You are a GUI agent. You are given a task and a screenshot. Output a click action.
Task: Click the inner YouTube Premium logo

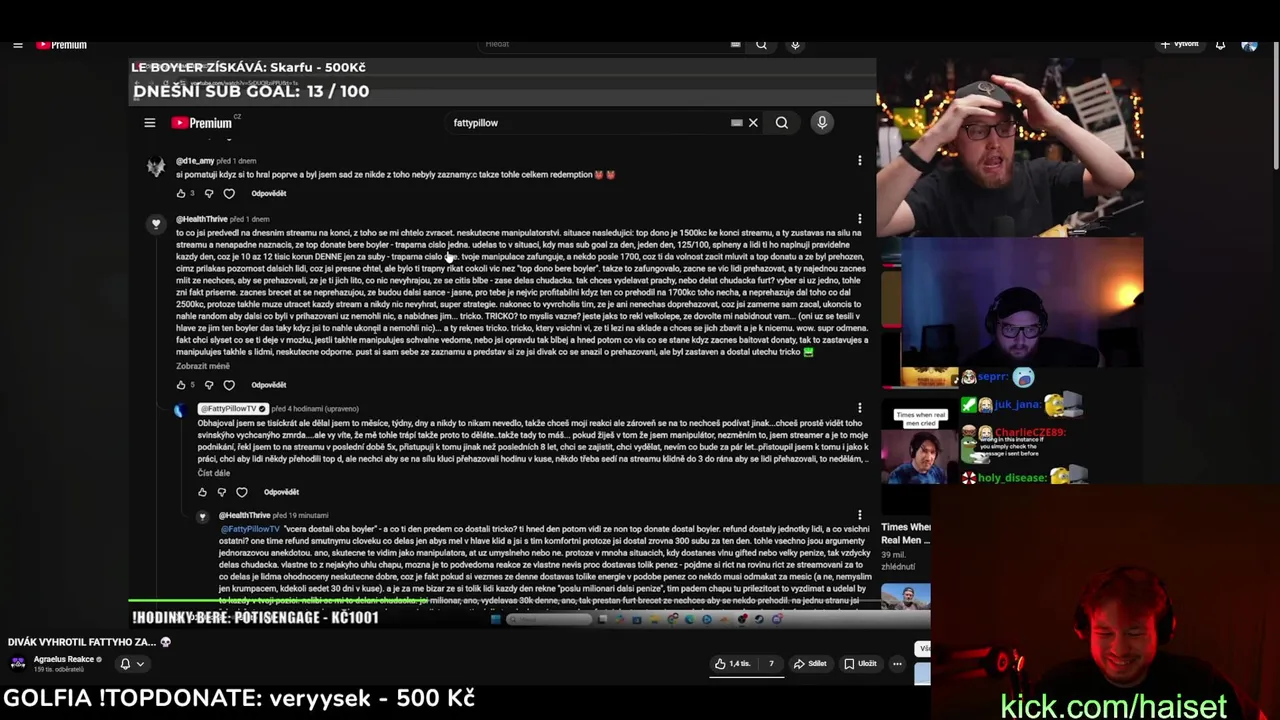pos(202,123)
